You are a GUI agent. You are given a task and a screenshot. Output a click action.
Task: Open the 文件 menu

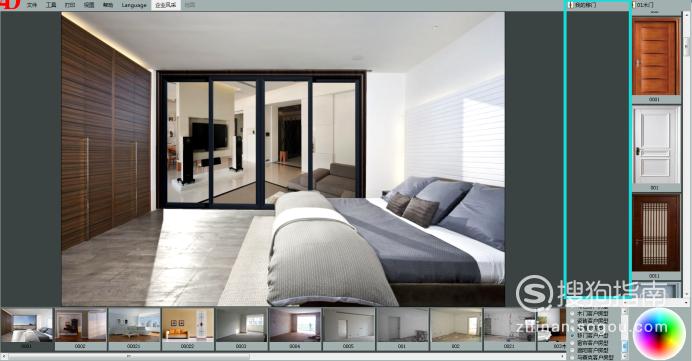coord(32,5)
